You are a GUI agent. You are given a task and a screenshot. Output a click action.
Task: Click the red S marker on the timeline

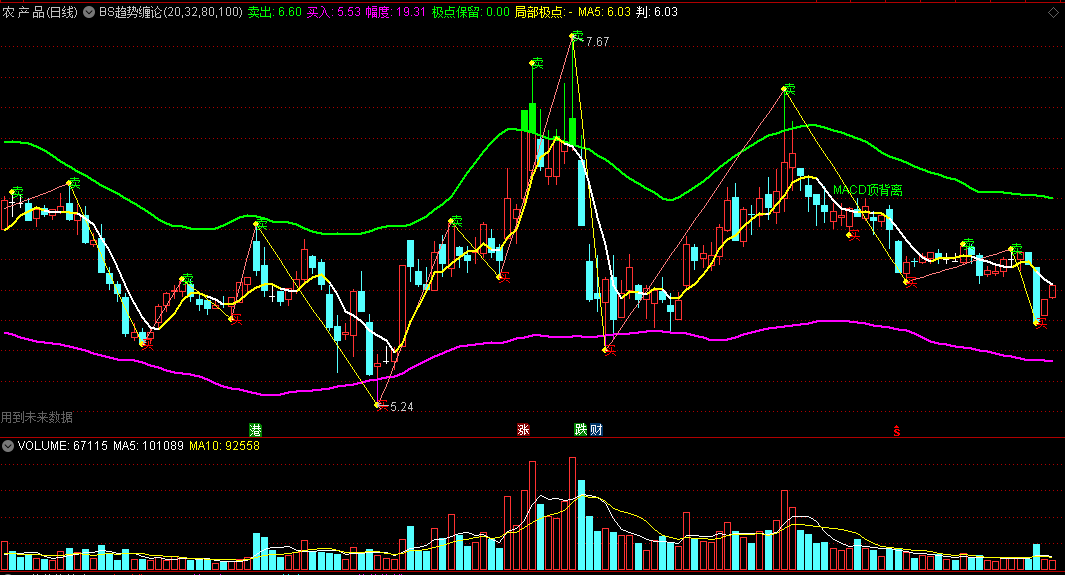[897, 430]
